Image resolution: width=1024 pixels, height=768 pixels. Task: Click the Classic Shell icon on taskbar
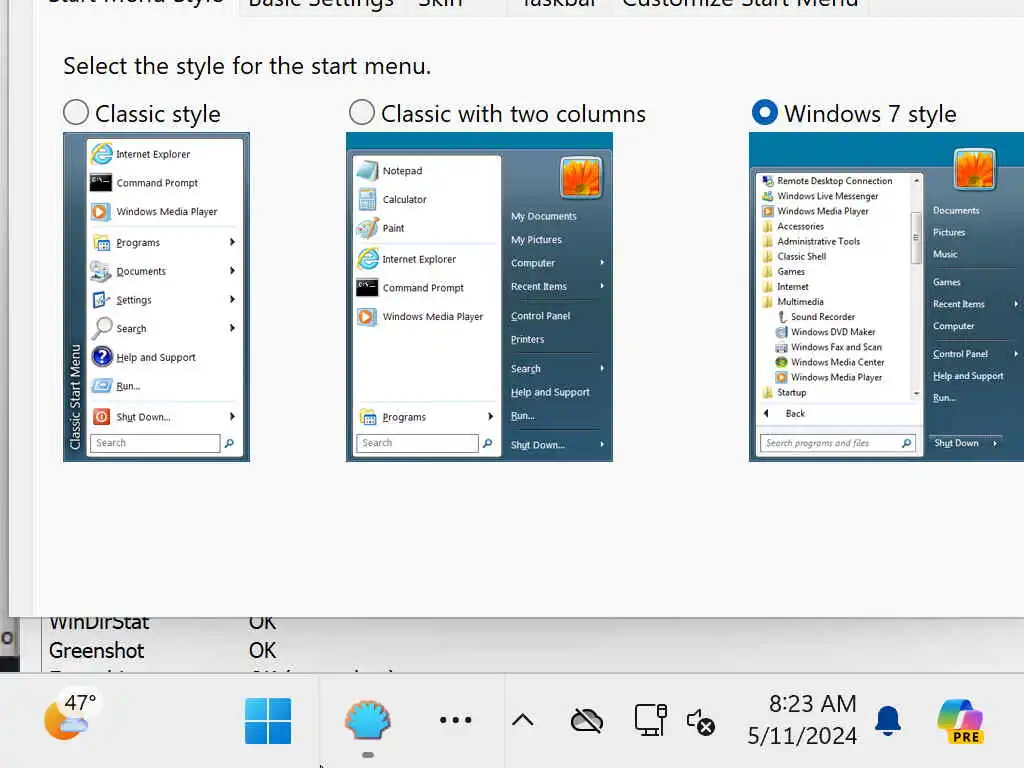pyautogui.click(x=368, y=721)
